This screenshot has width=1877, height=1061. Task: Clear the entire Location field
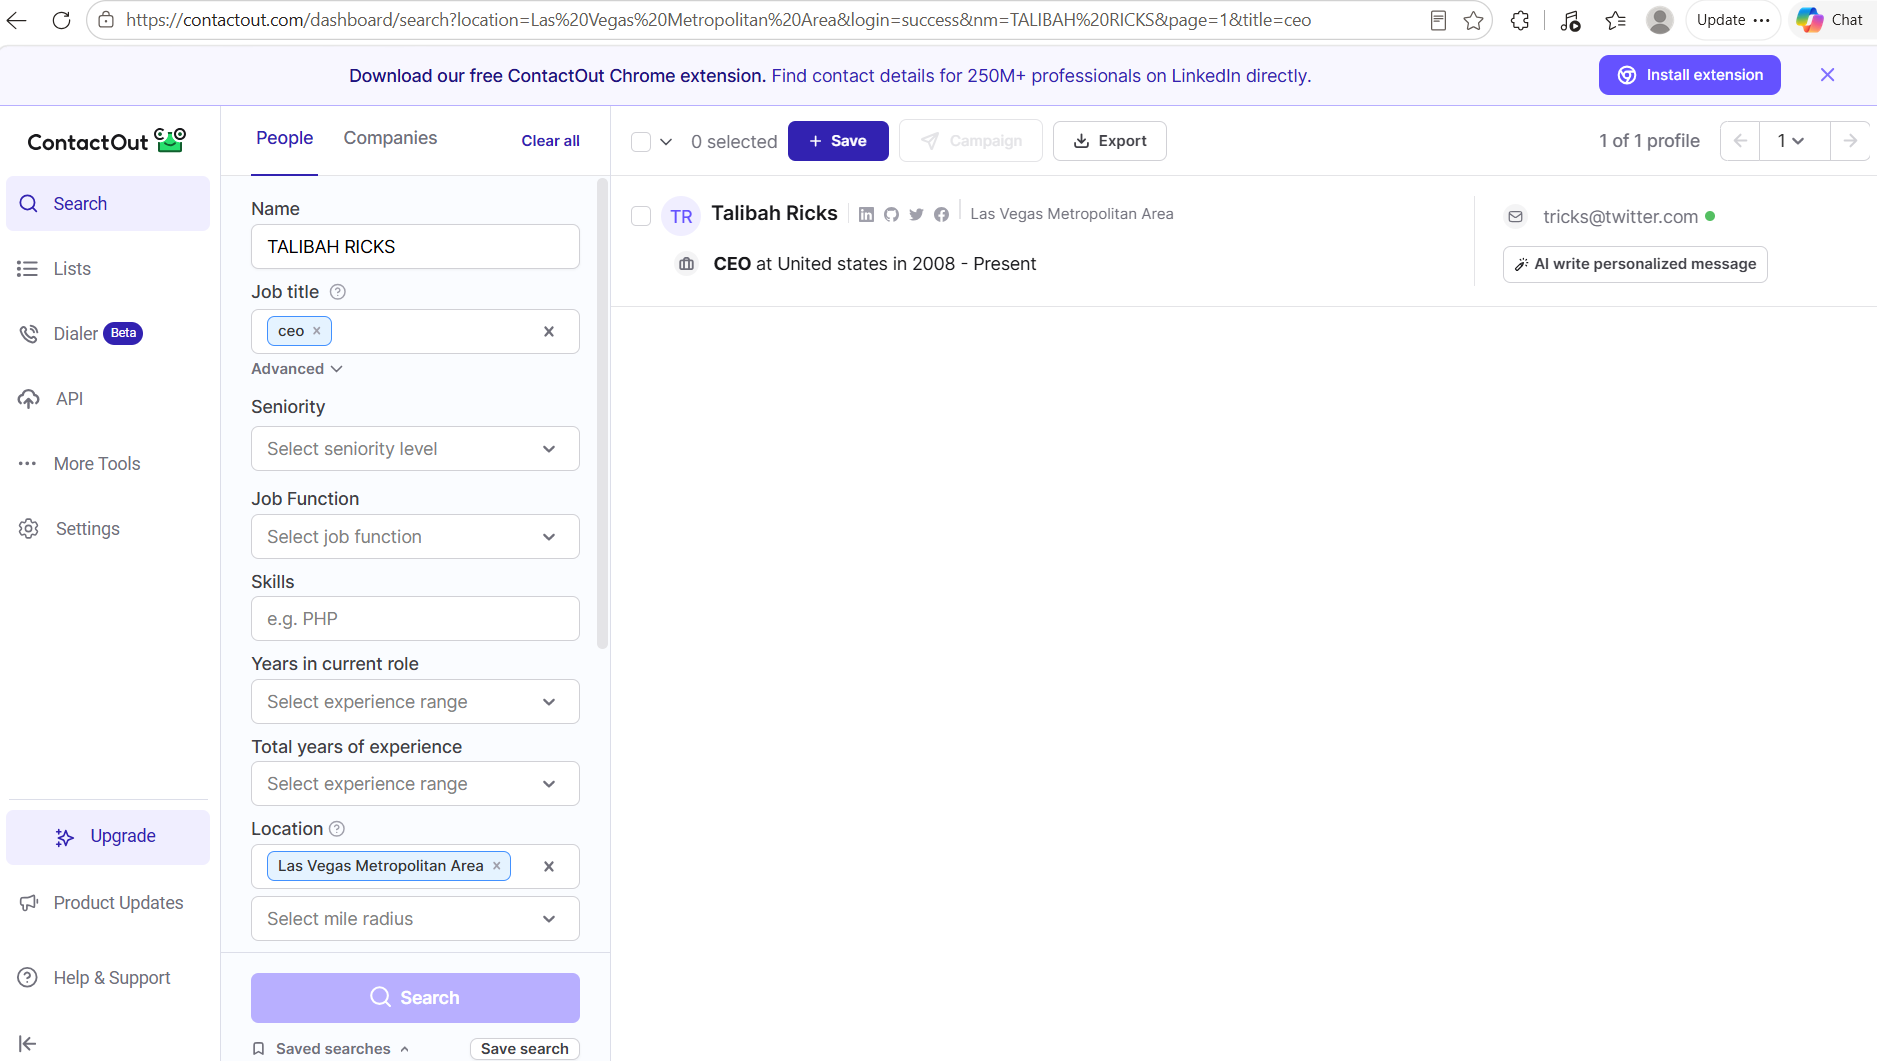(x=549, y=867)
